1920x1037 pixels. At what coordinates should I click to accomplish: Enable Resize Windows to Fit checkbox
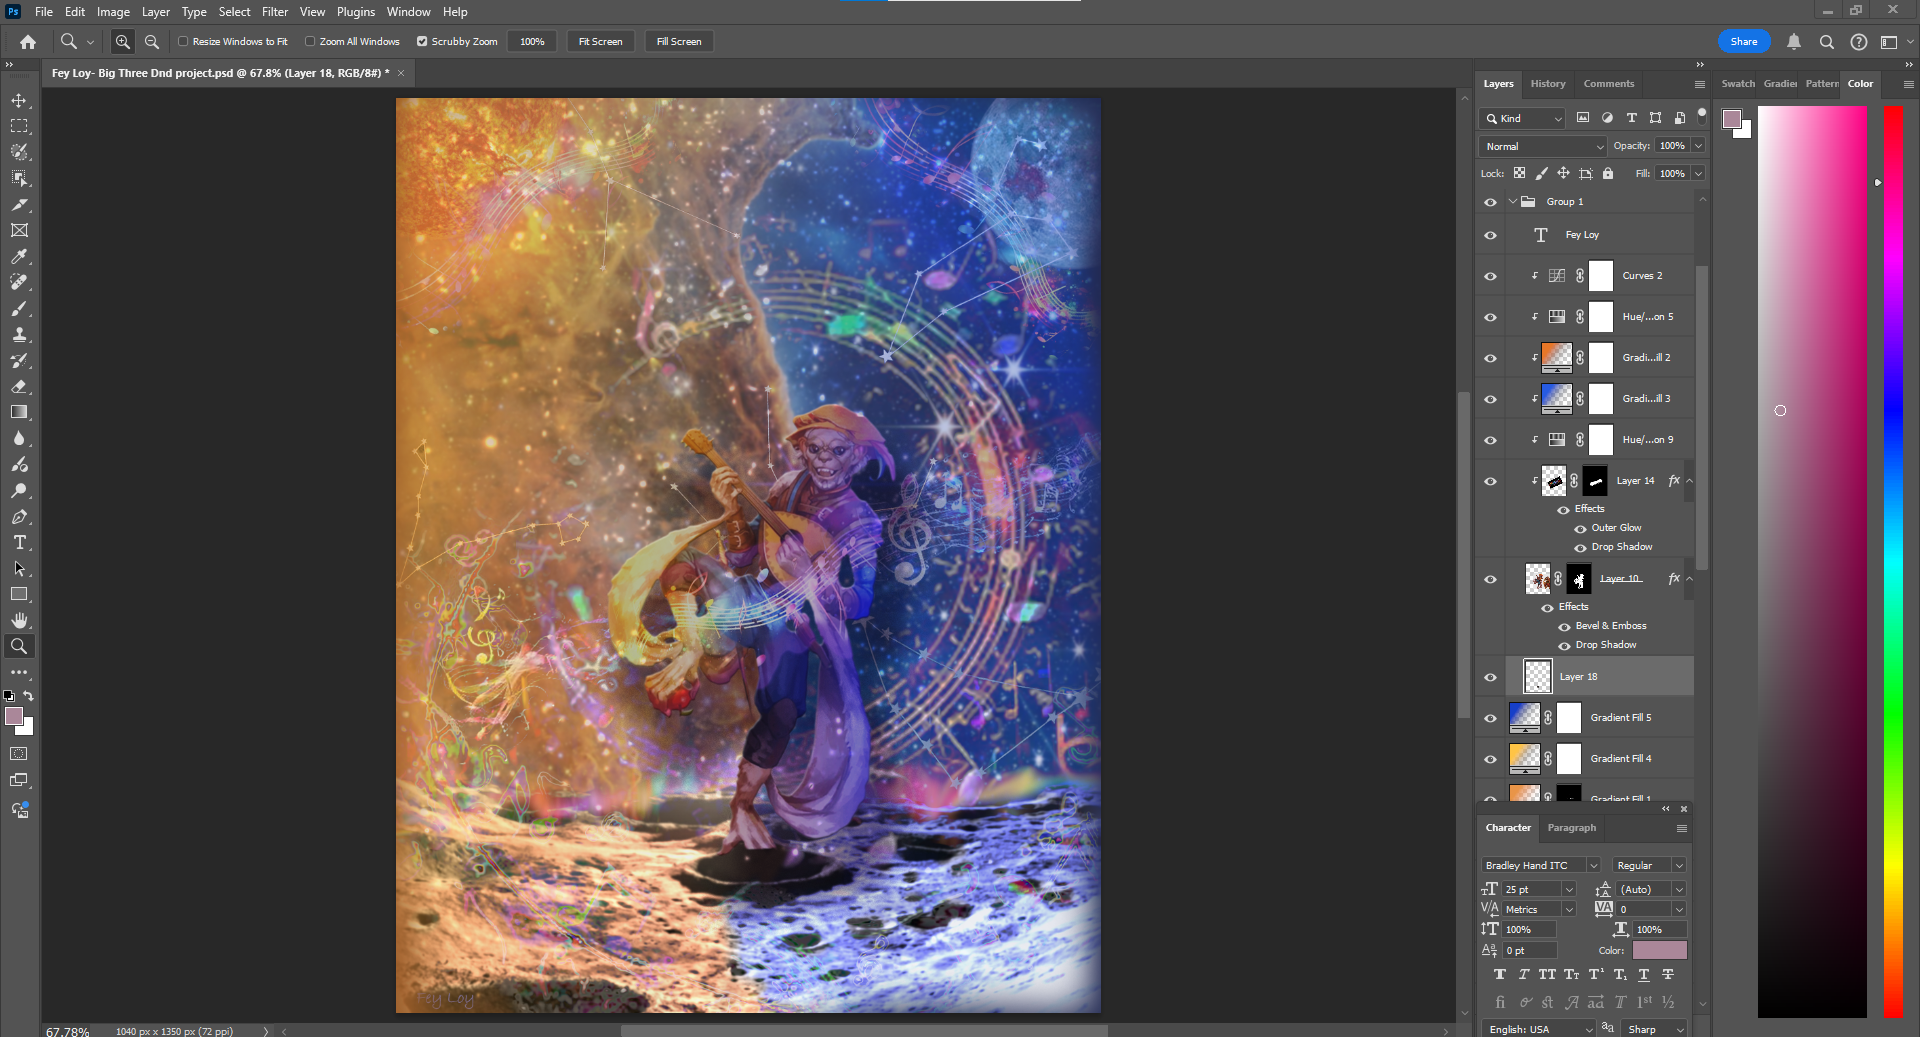pyautogui.click(x=183, y=42)
